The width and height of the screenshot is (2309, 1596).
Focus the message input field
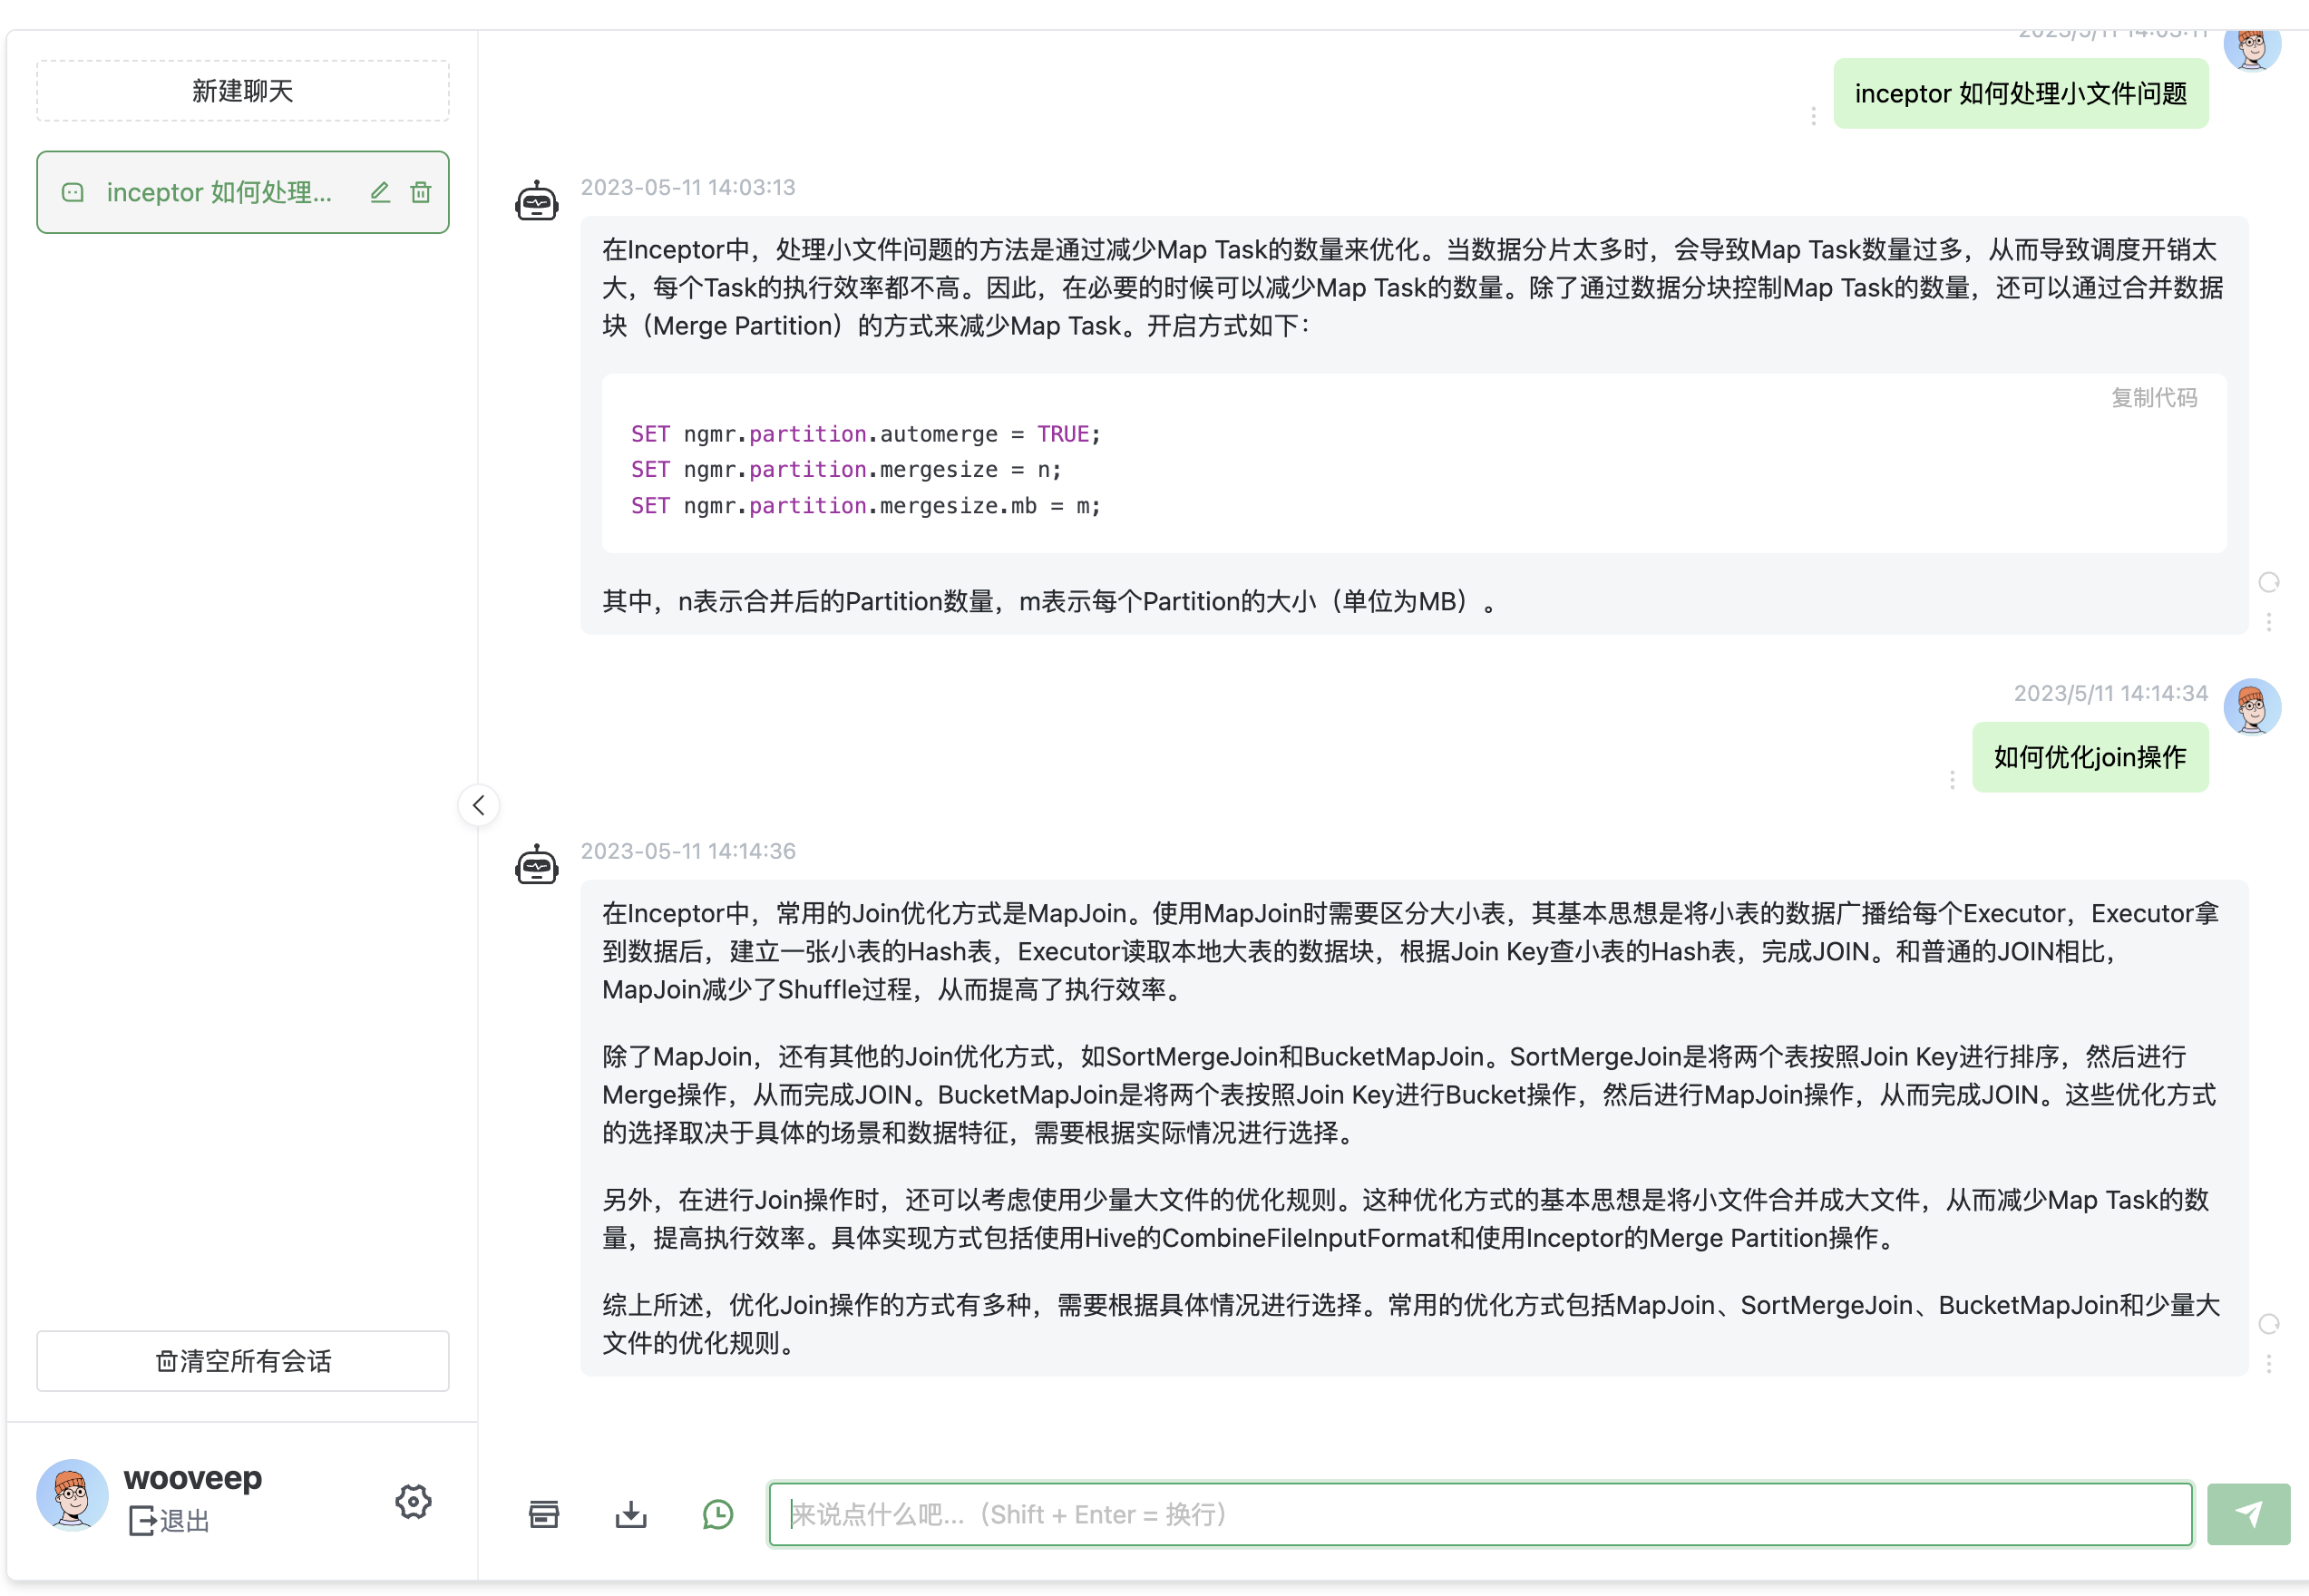(x=1480, y=1514)
